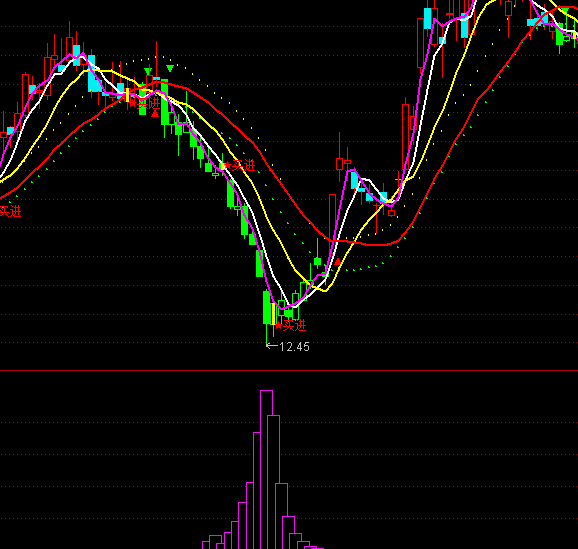Screen dimensions: 578x549
Task: Click the red up-triangle signal beside the yellow line's trough
Action: coord(338,262)
